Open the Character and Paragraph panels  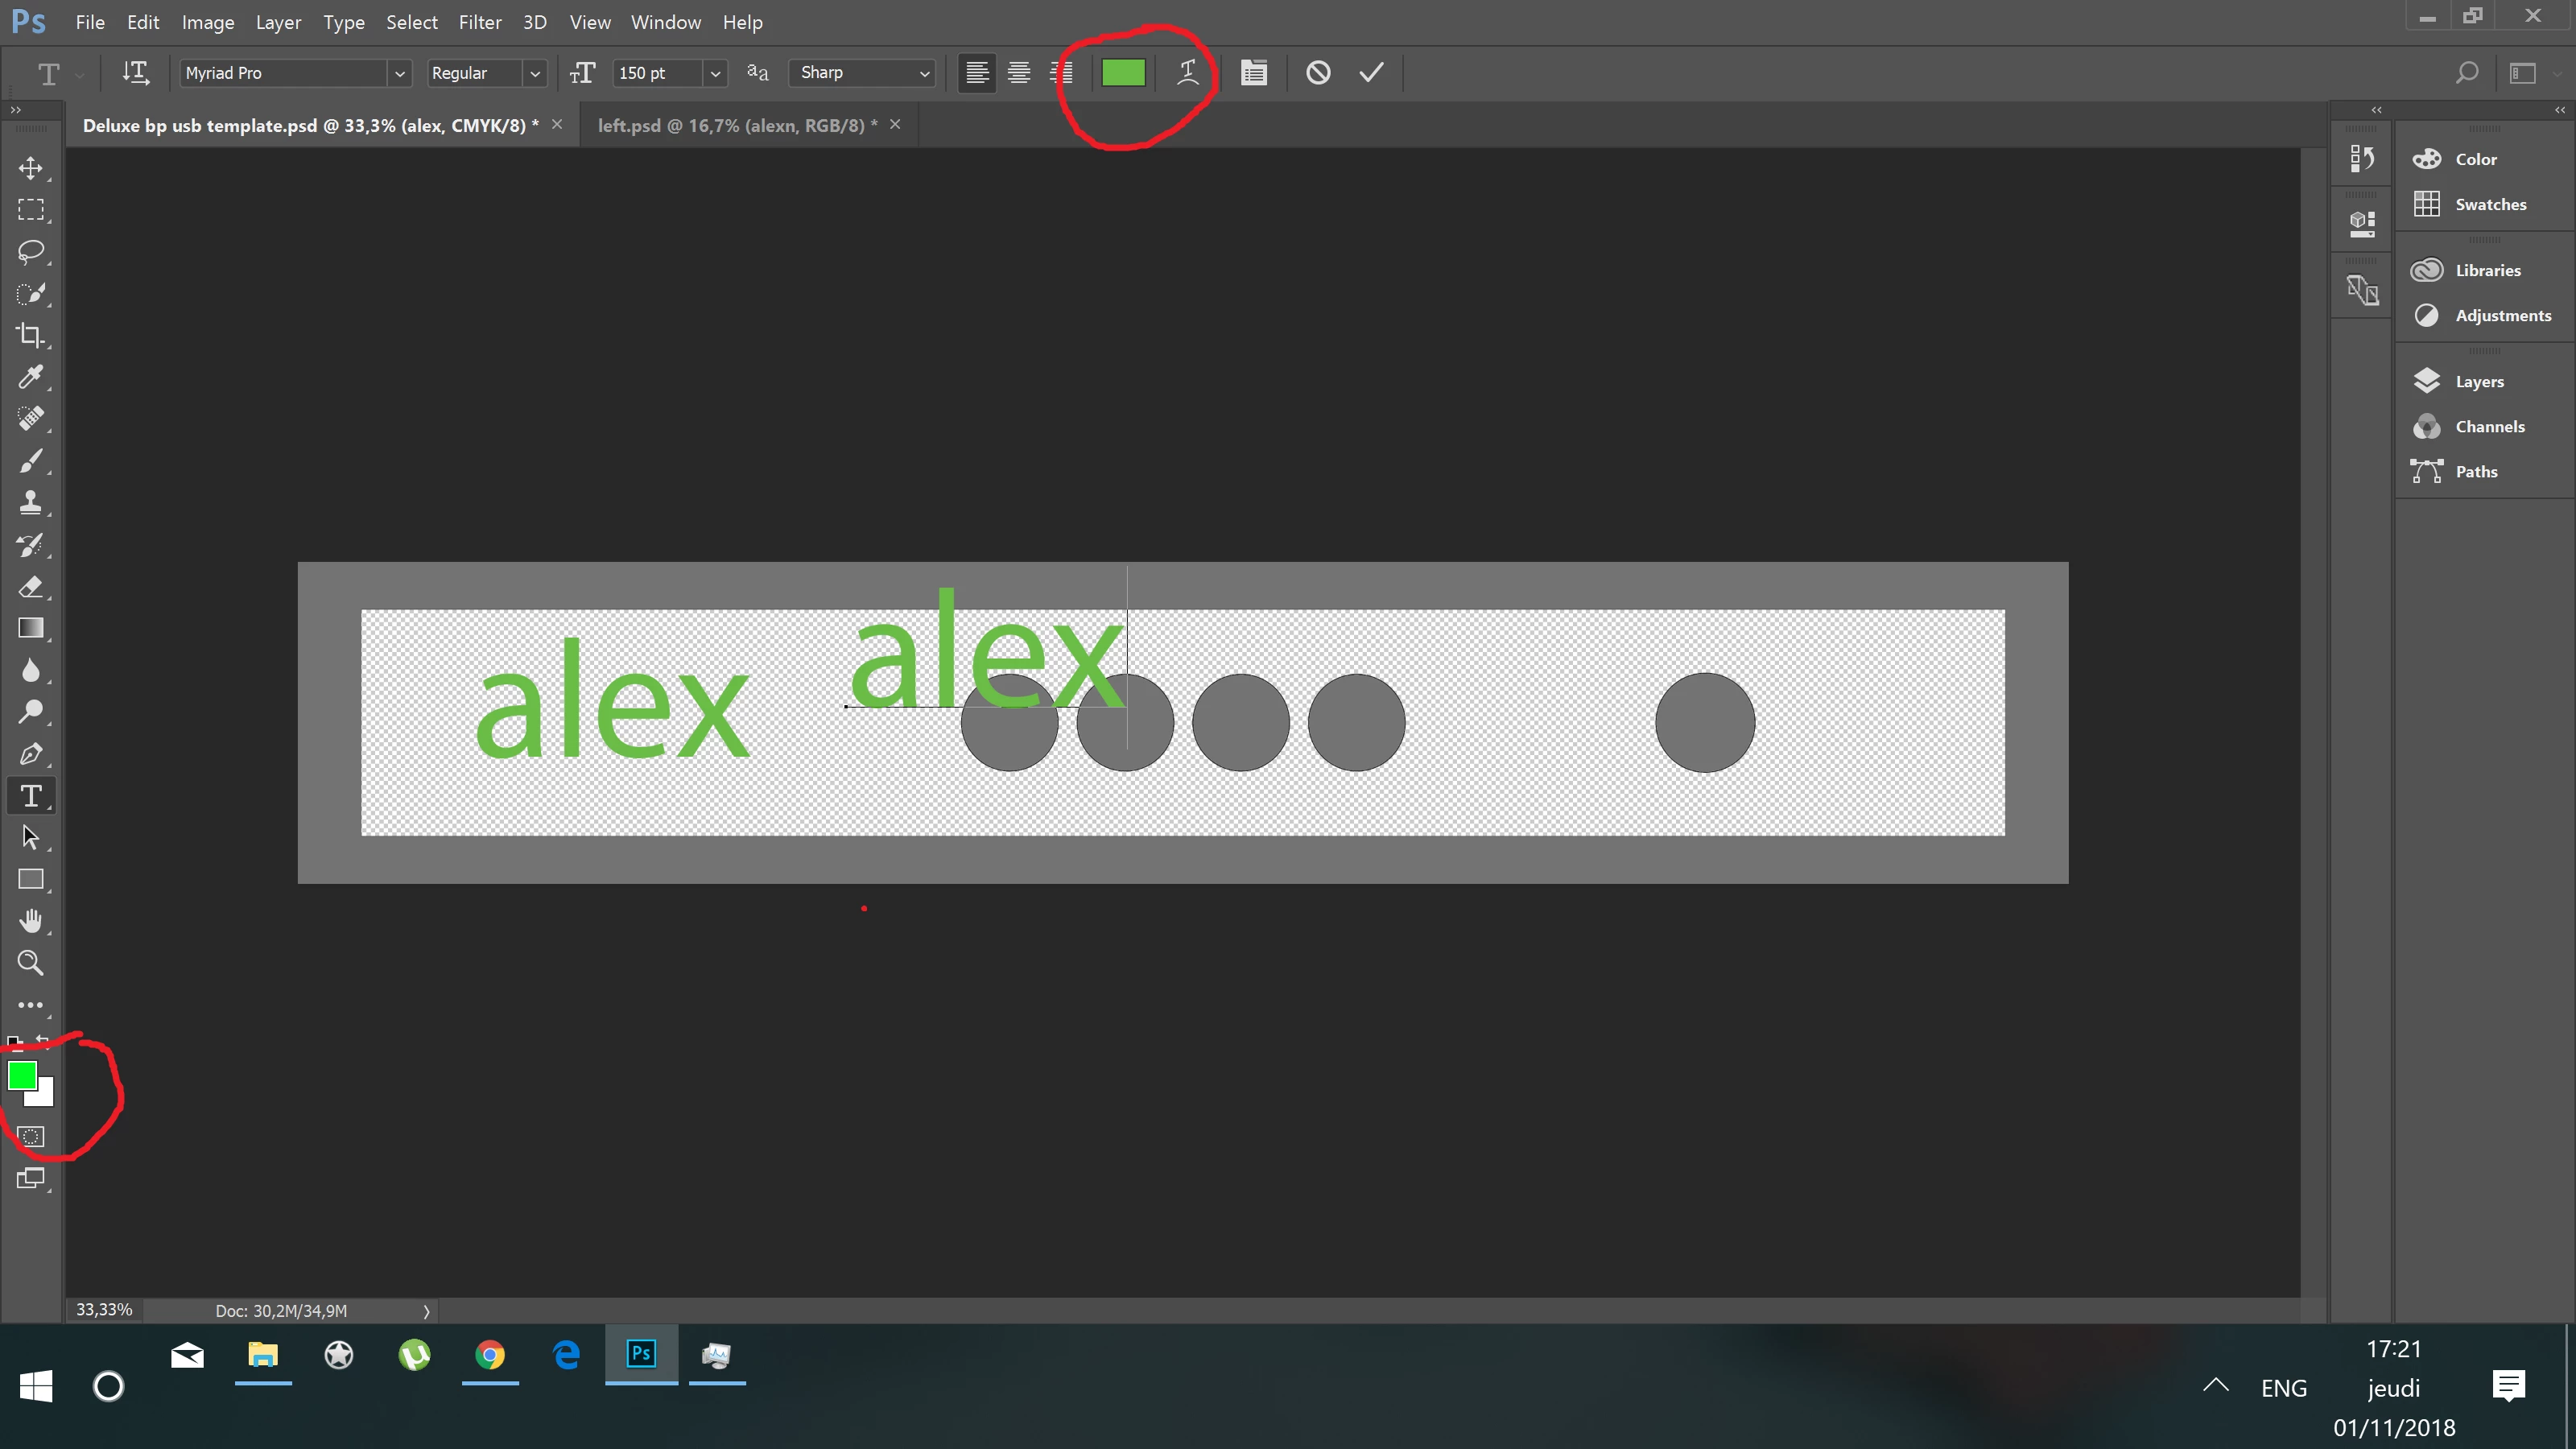pyautogui.click(x=1253, y=72)
